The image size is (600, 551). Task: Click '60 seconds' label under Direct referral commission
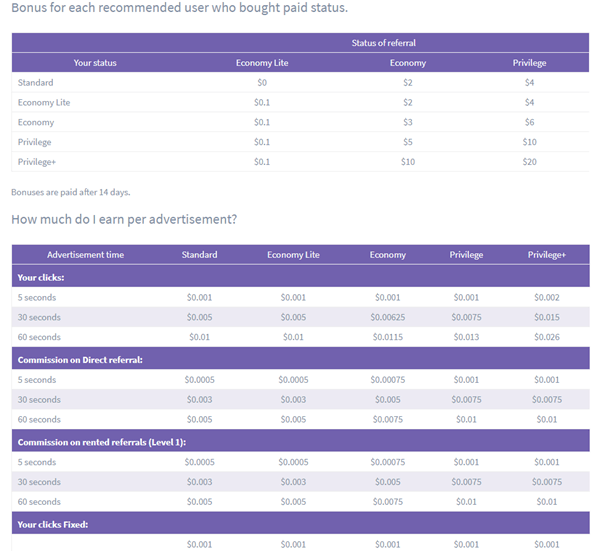pyautogui.click(x=39, y=419)
